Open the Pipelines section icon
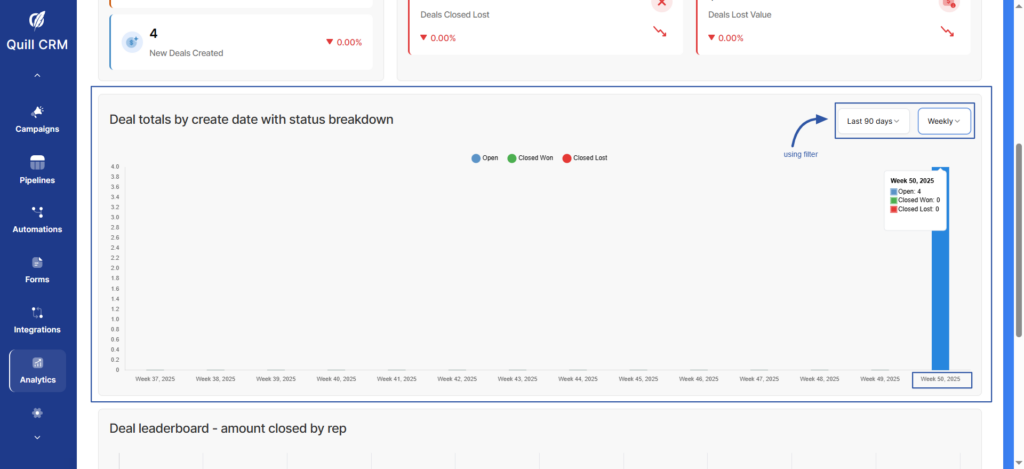The height and width of the screenshot is (469, 1024). point(37,162)
